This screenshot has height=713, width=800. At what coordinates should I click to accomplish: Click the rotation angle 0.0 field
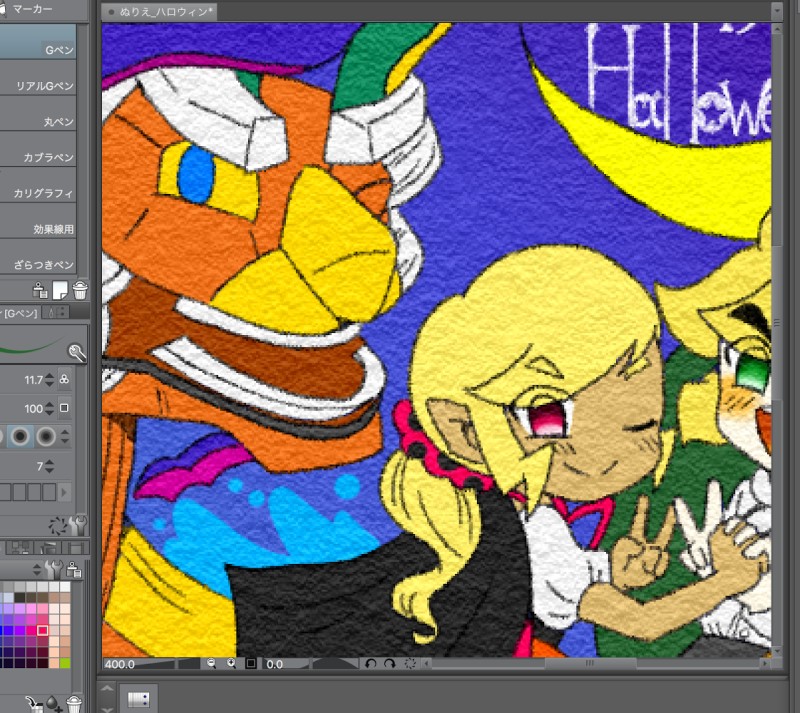[x=276, y=665]
